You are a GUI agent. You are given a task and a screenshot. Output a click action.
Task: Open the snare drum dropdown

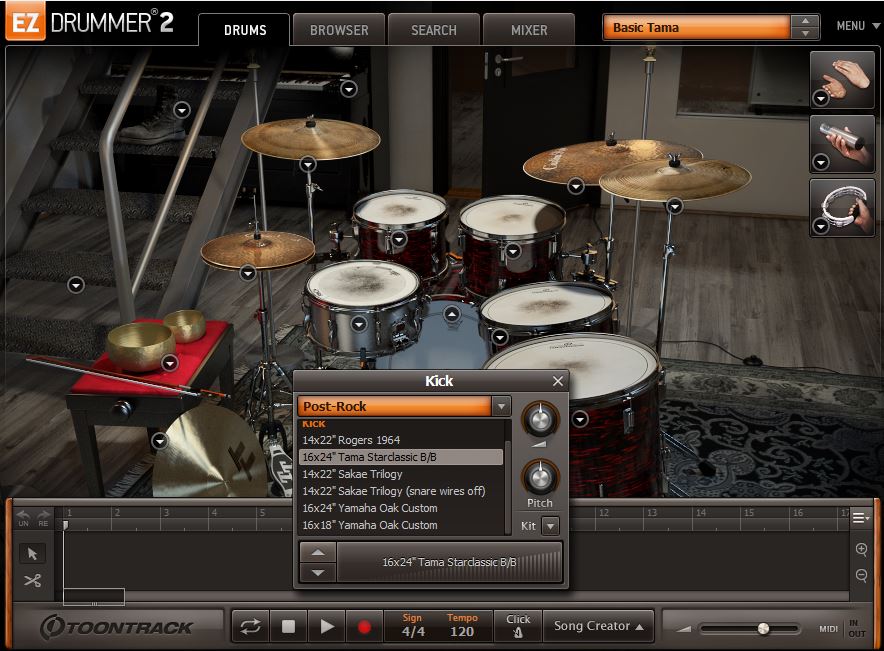click(359, 324)
